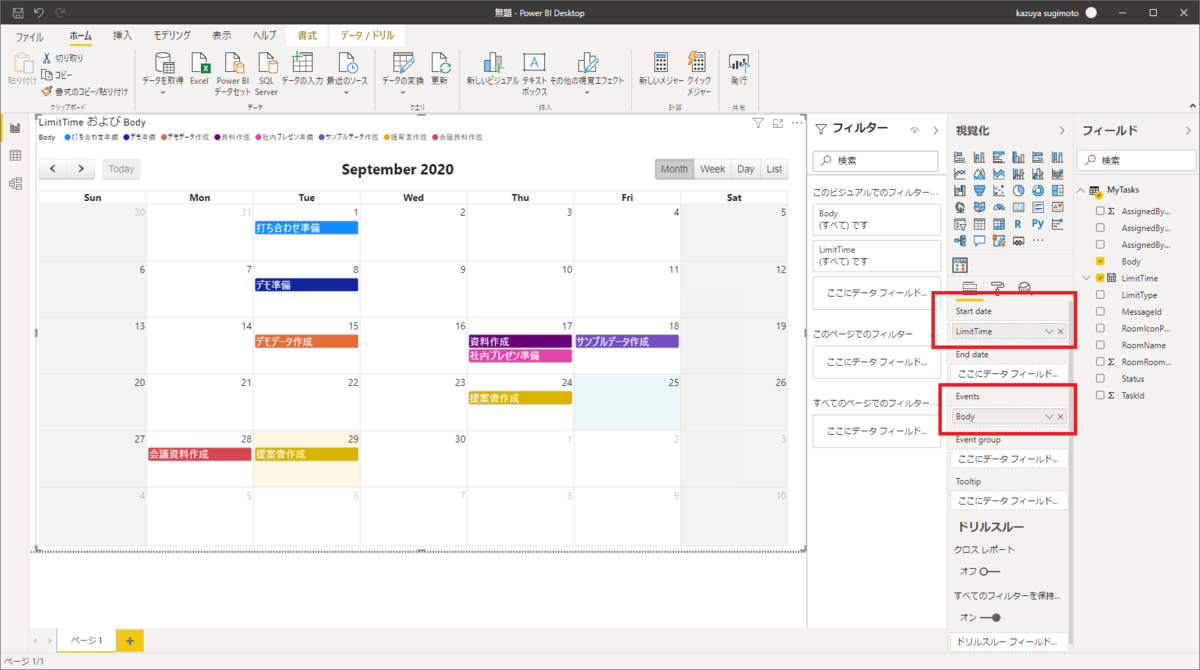
Task: Remove LimitTime from Start date
Action: point(1060,331)
